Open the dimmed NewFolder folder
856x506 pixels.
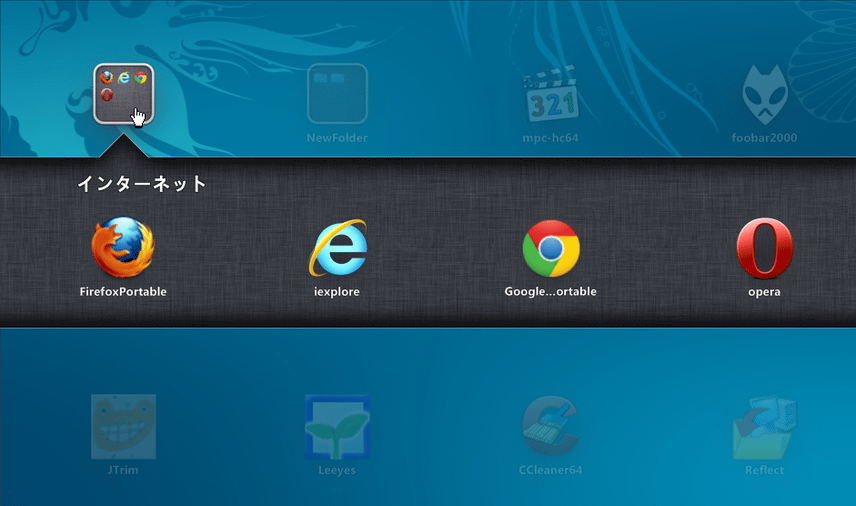[x=337, y=94]
